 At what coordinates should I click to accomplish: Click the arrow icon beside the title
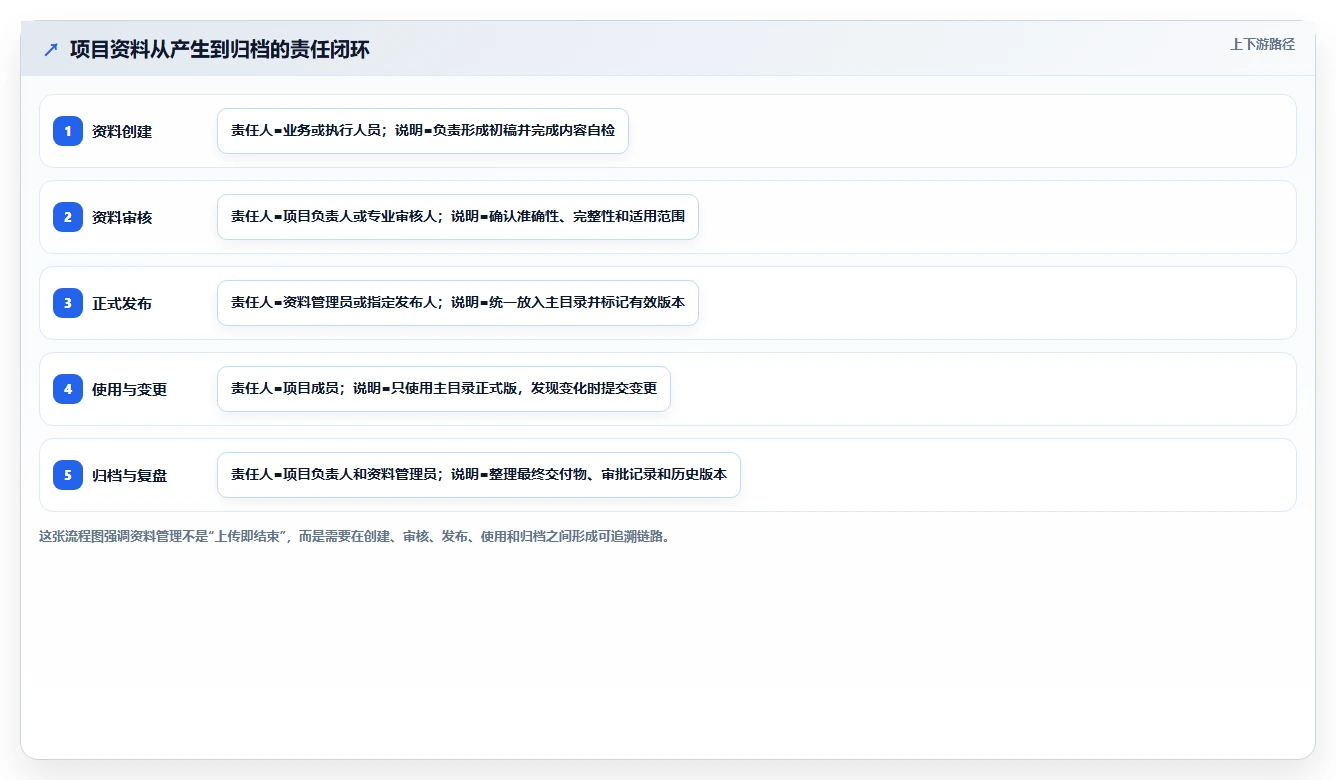click(51, 50)
